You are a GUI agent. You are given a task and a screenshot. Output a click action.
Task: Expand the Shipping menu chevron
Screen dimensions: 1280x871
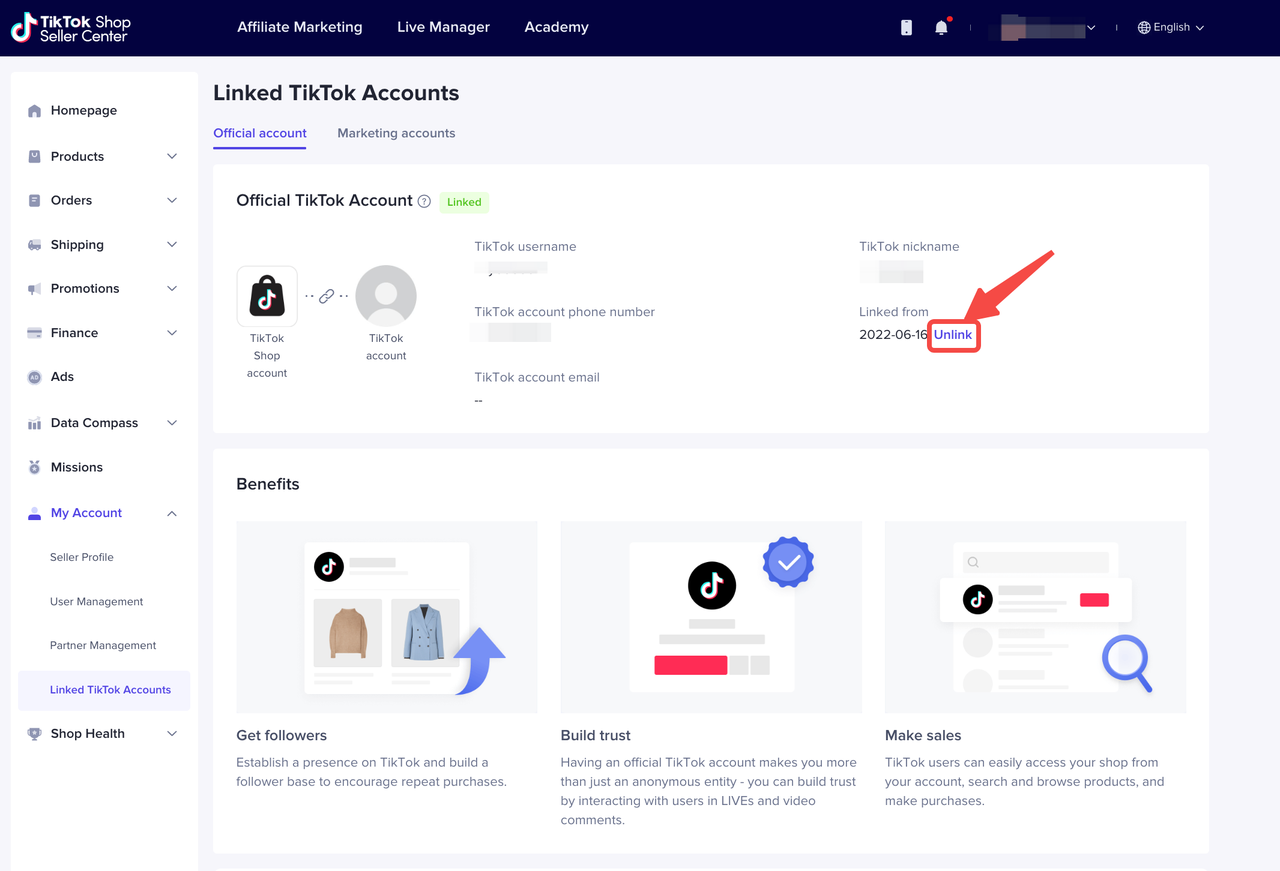172,245
